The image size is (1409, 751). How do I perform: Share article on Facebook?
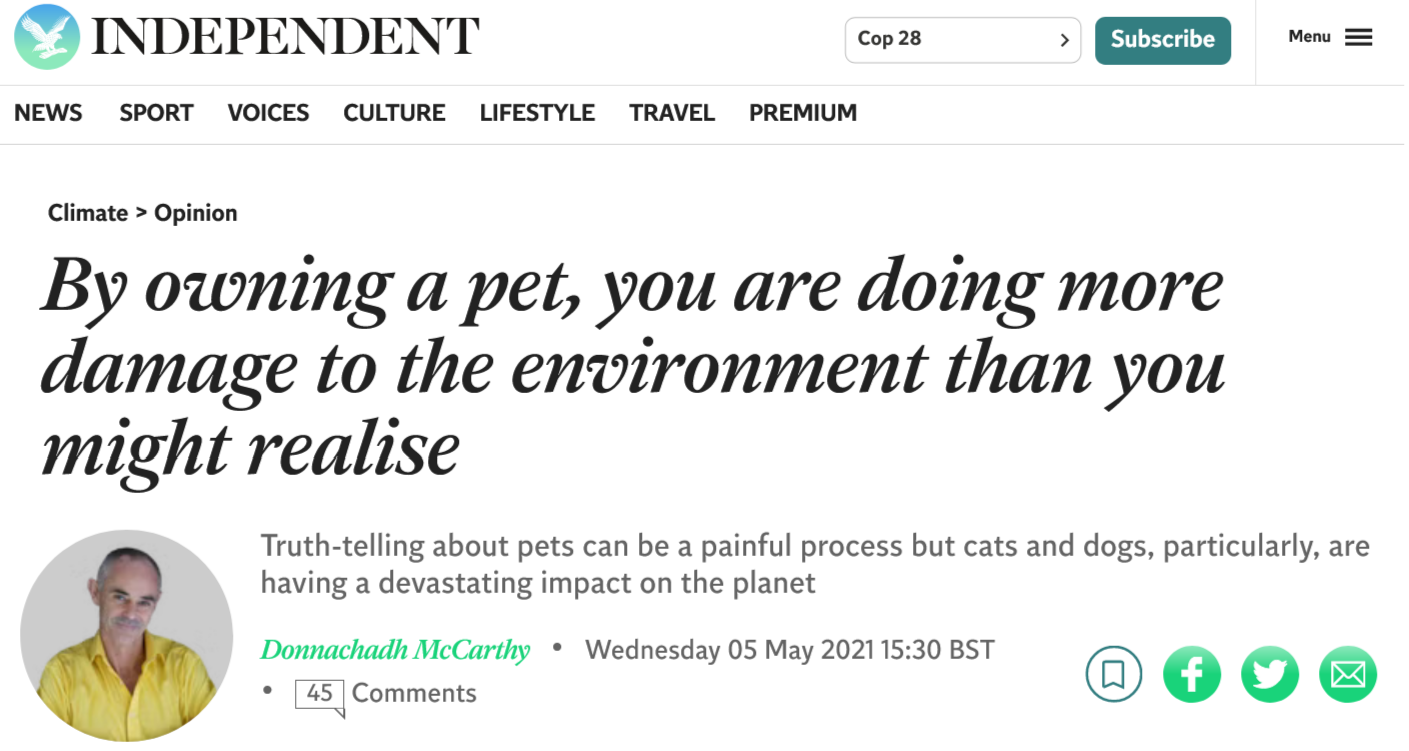(1191, 674)
